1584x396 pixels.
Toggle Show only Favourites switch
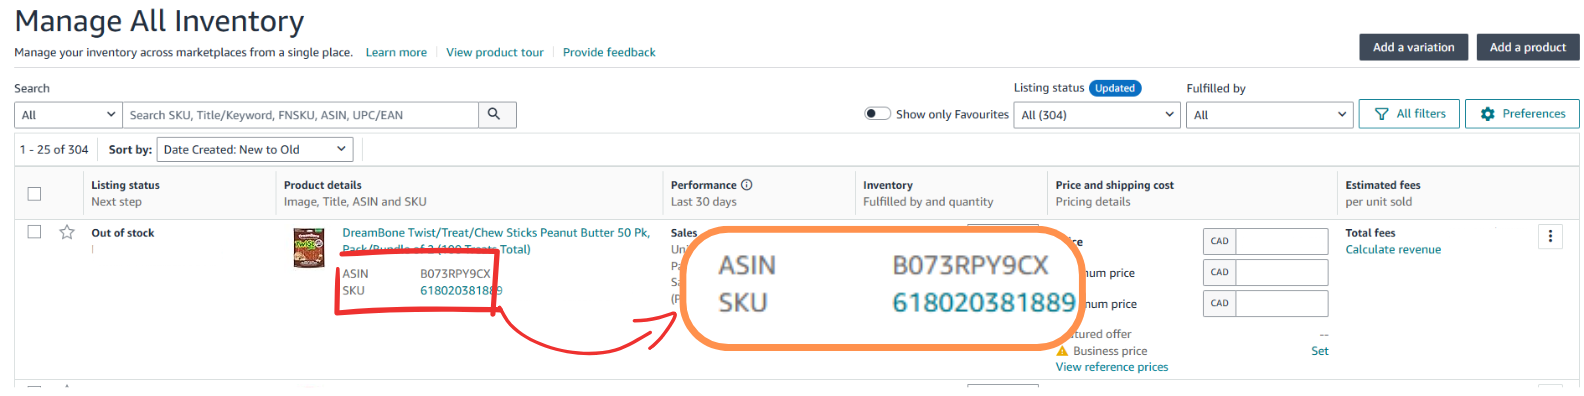877,114
